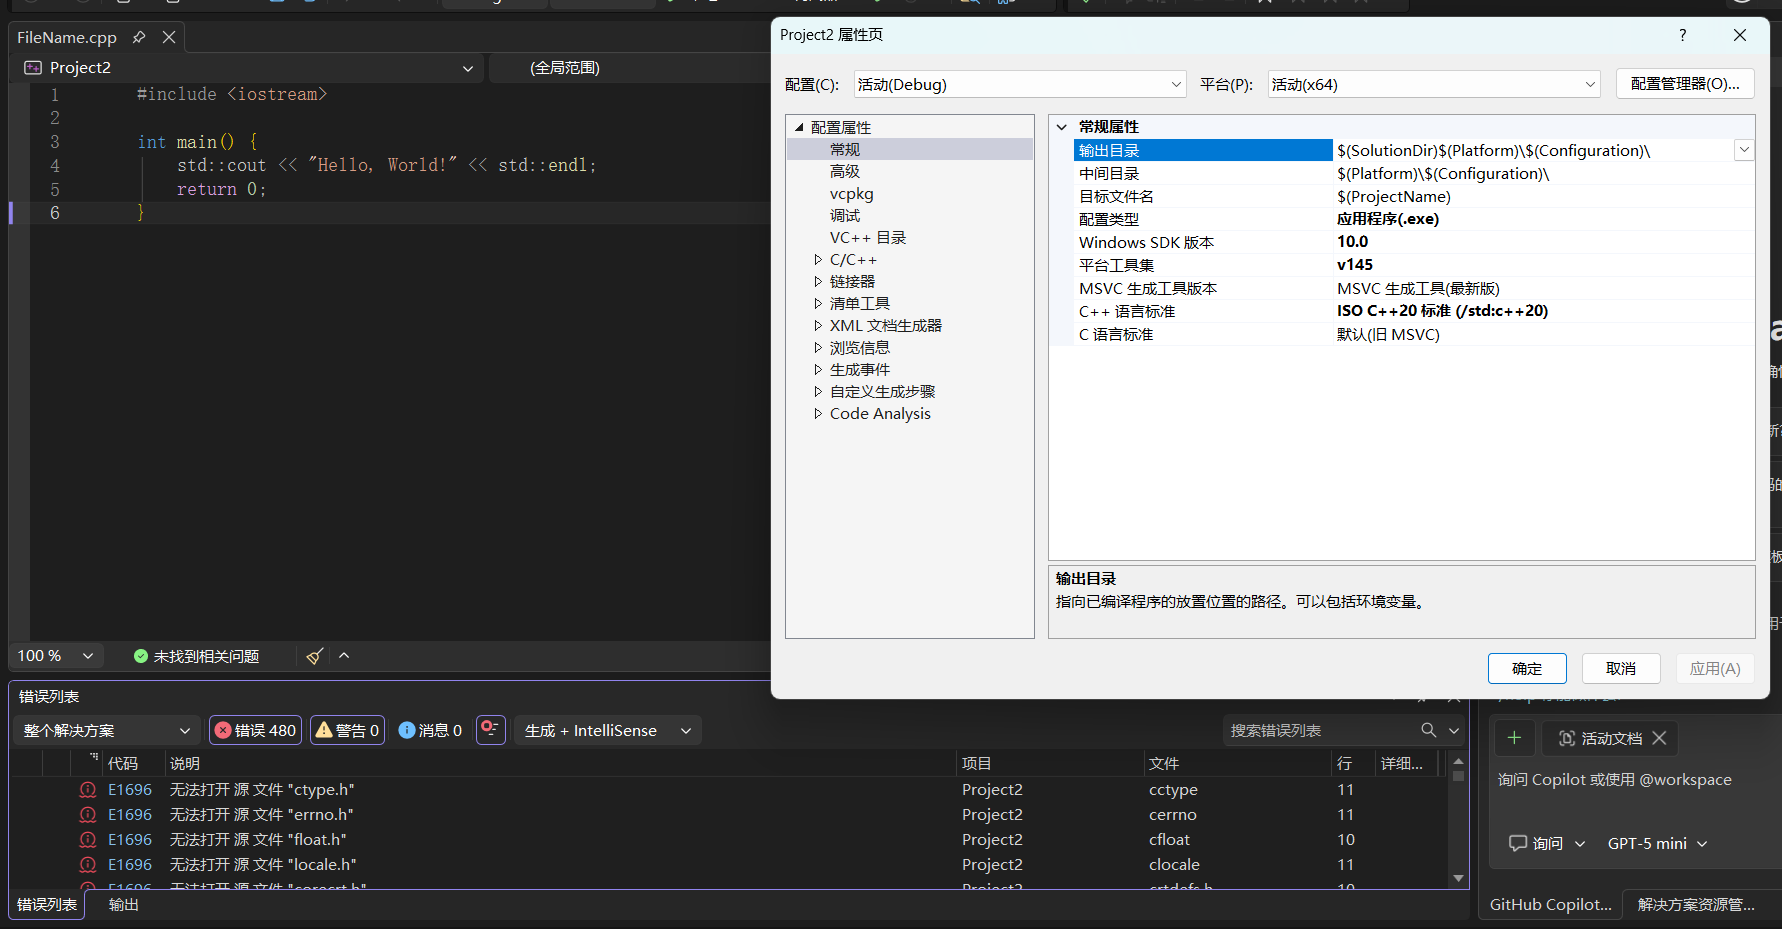Open the 配置(C) configuration combo box
Viewport: 1782px width, 929px height.
point(1020,85)
